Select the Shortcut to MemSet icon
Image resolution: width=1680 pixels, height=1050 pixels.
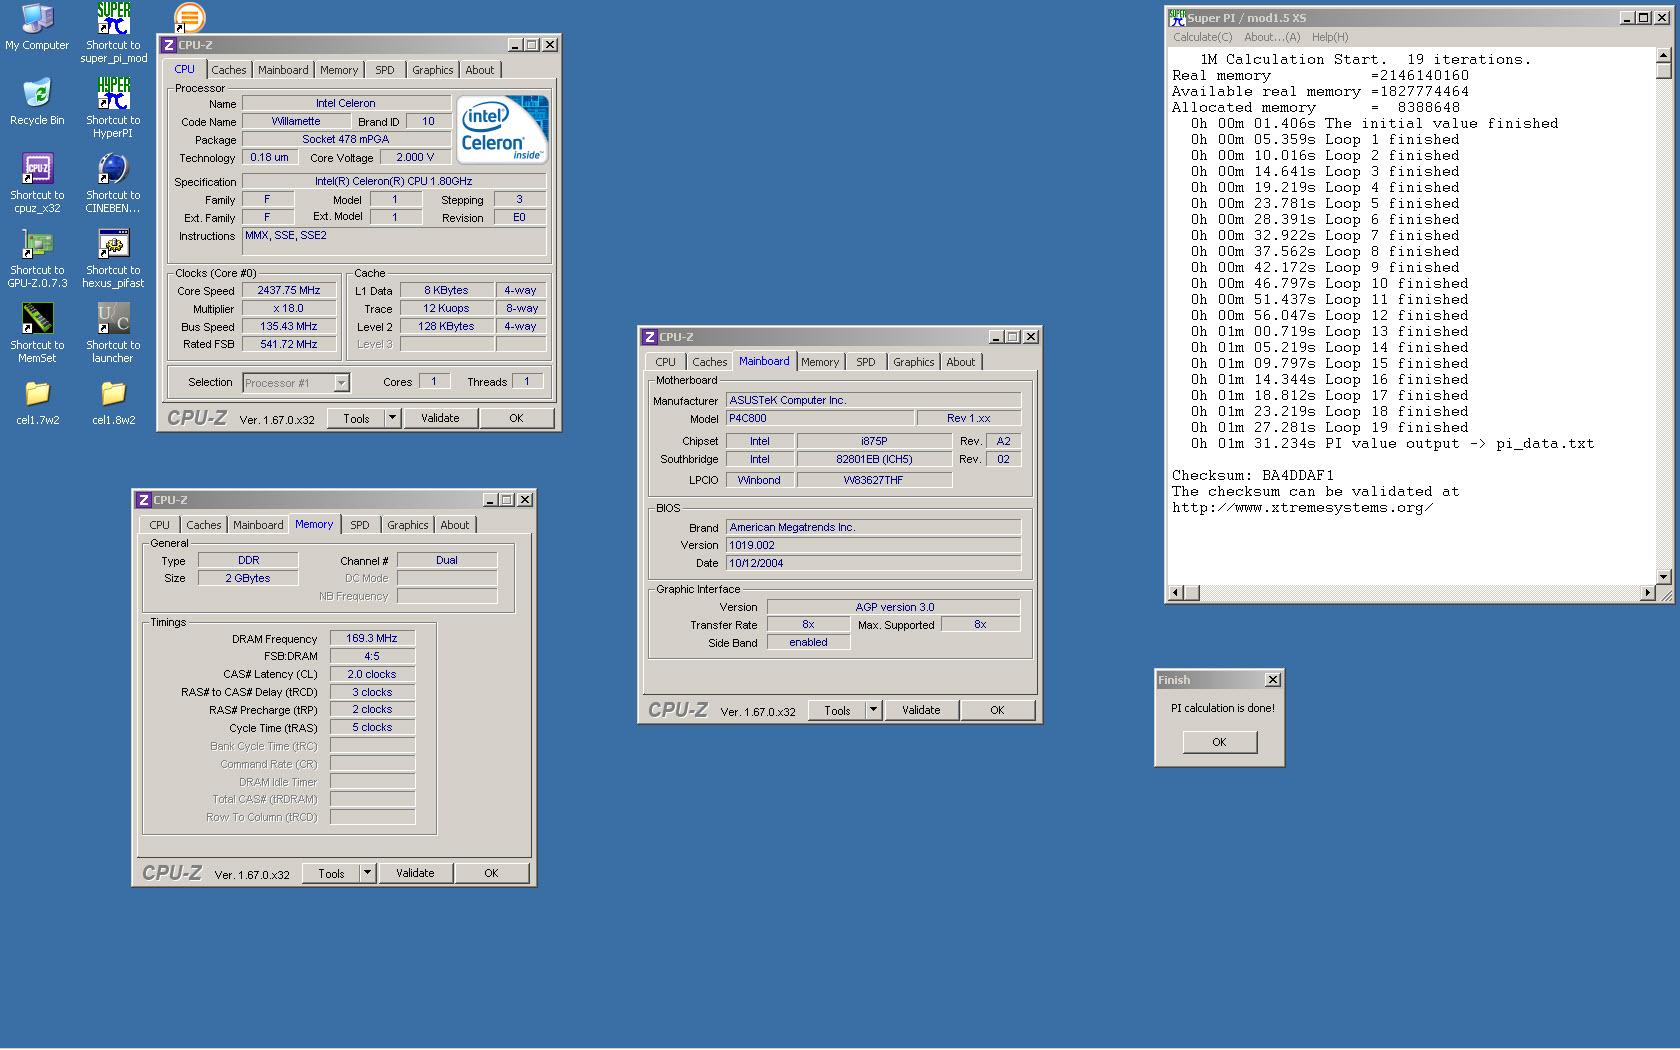[x=37, y=333]
